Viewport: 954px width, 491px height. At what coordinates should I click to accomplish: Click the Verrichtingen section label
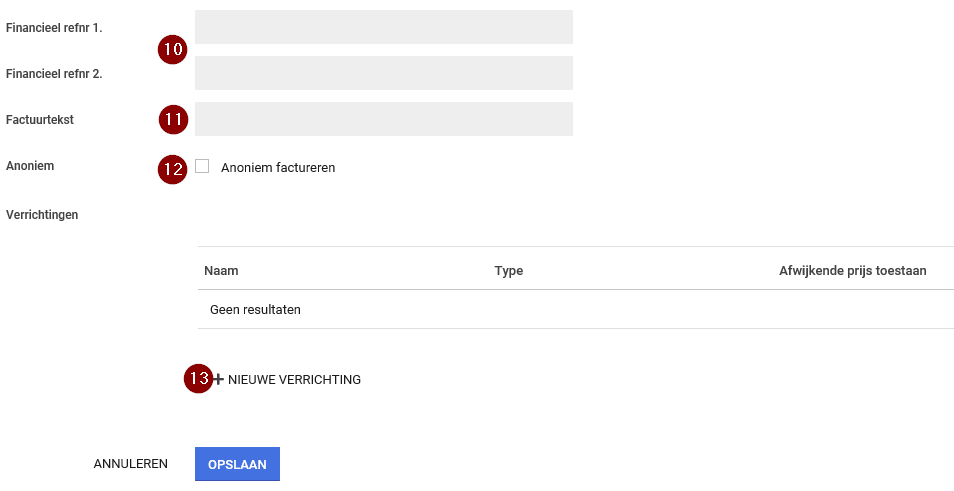42,214
